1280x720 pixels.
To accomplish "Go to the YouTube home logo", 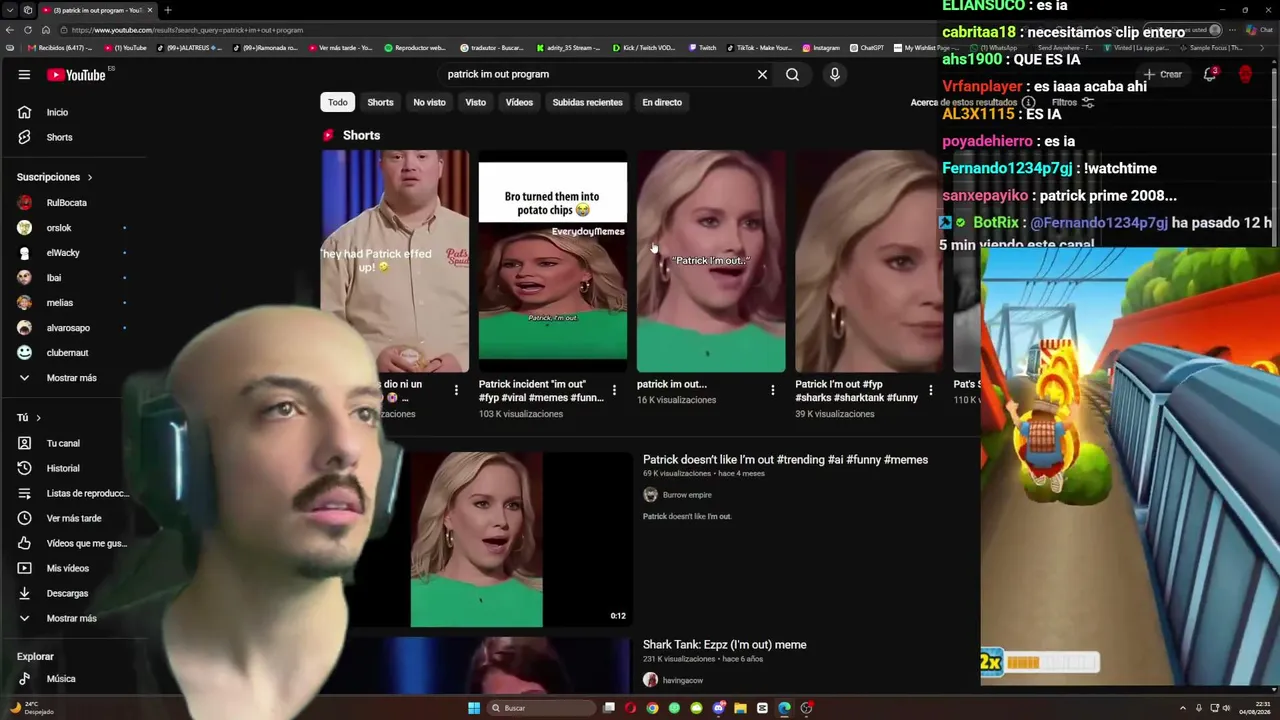I will pyautogui.click(x=76, y=74).
